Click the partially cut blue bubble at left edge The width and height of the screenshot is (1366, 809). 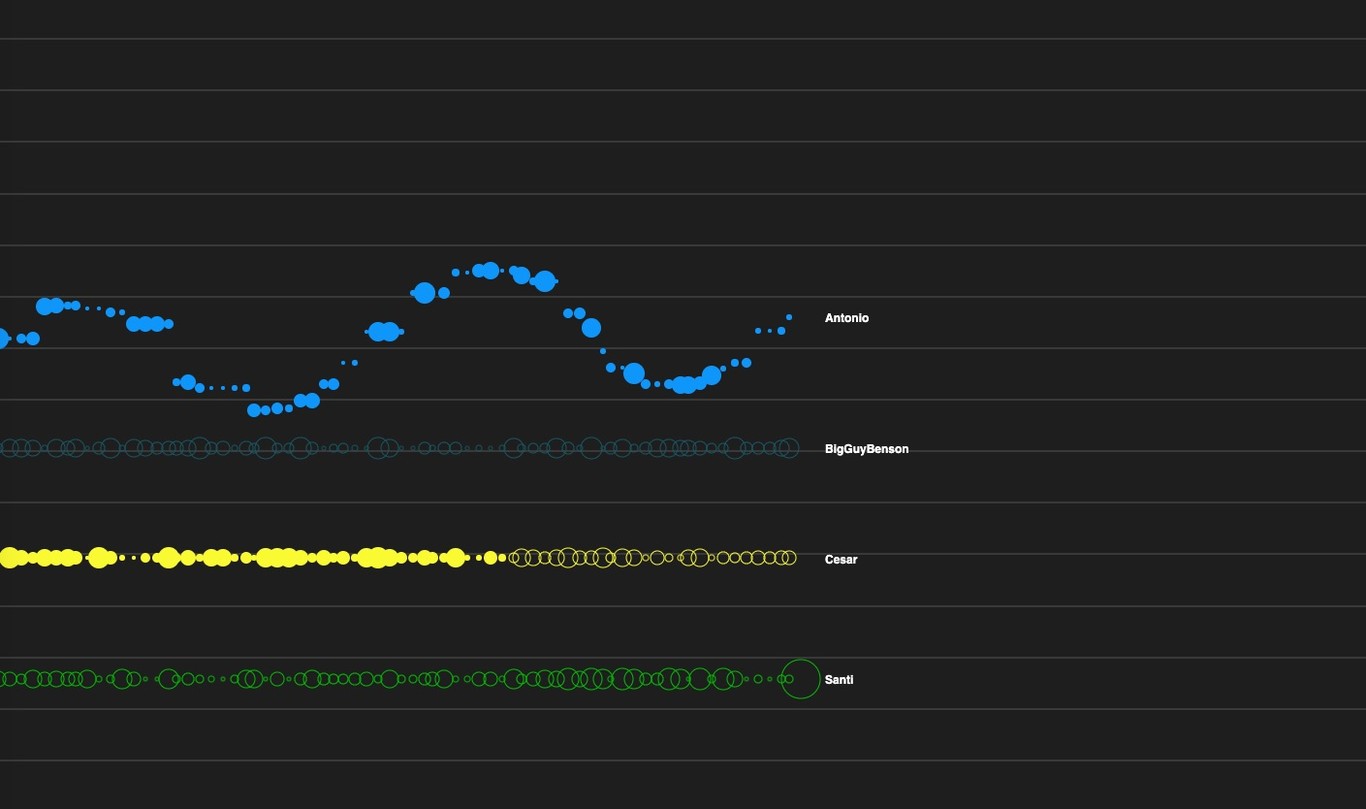2,338
